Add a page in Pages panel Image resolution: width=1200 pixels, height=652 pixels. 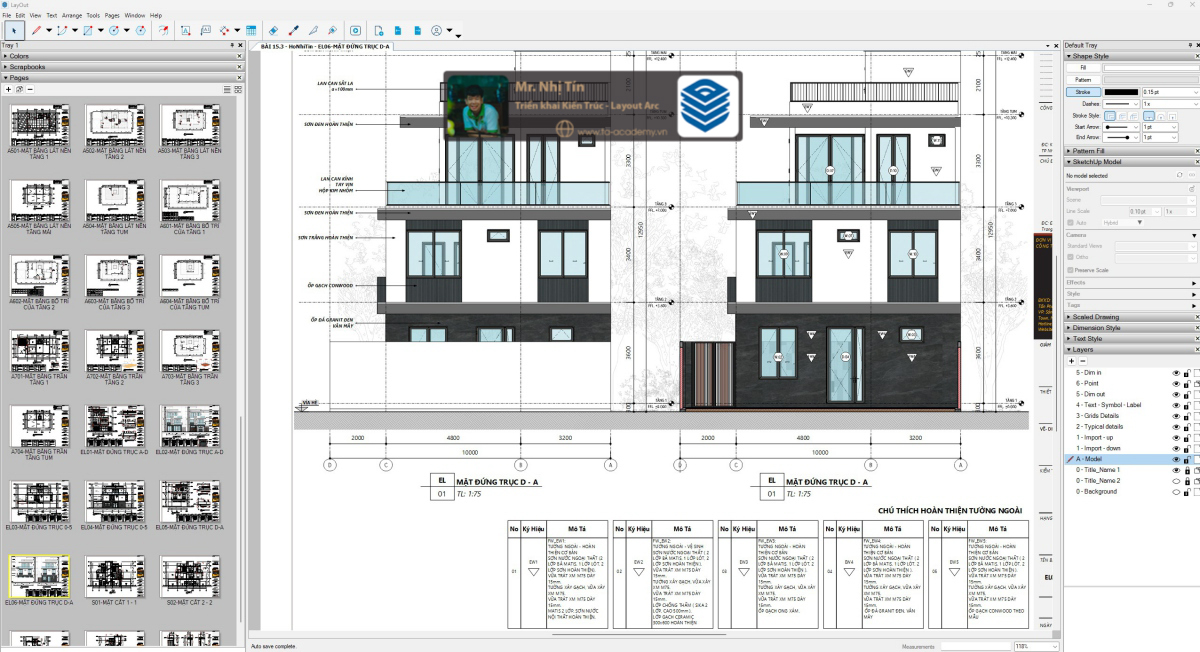tap(8, 89)
